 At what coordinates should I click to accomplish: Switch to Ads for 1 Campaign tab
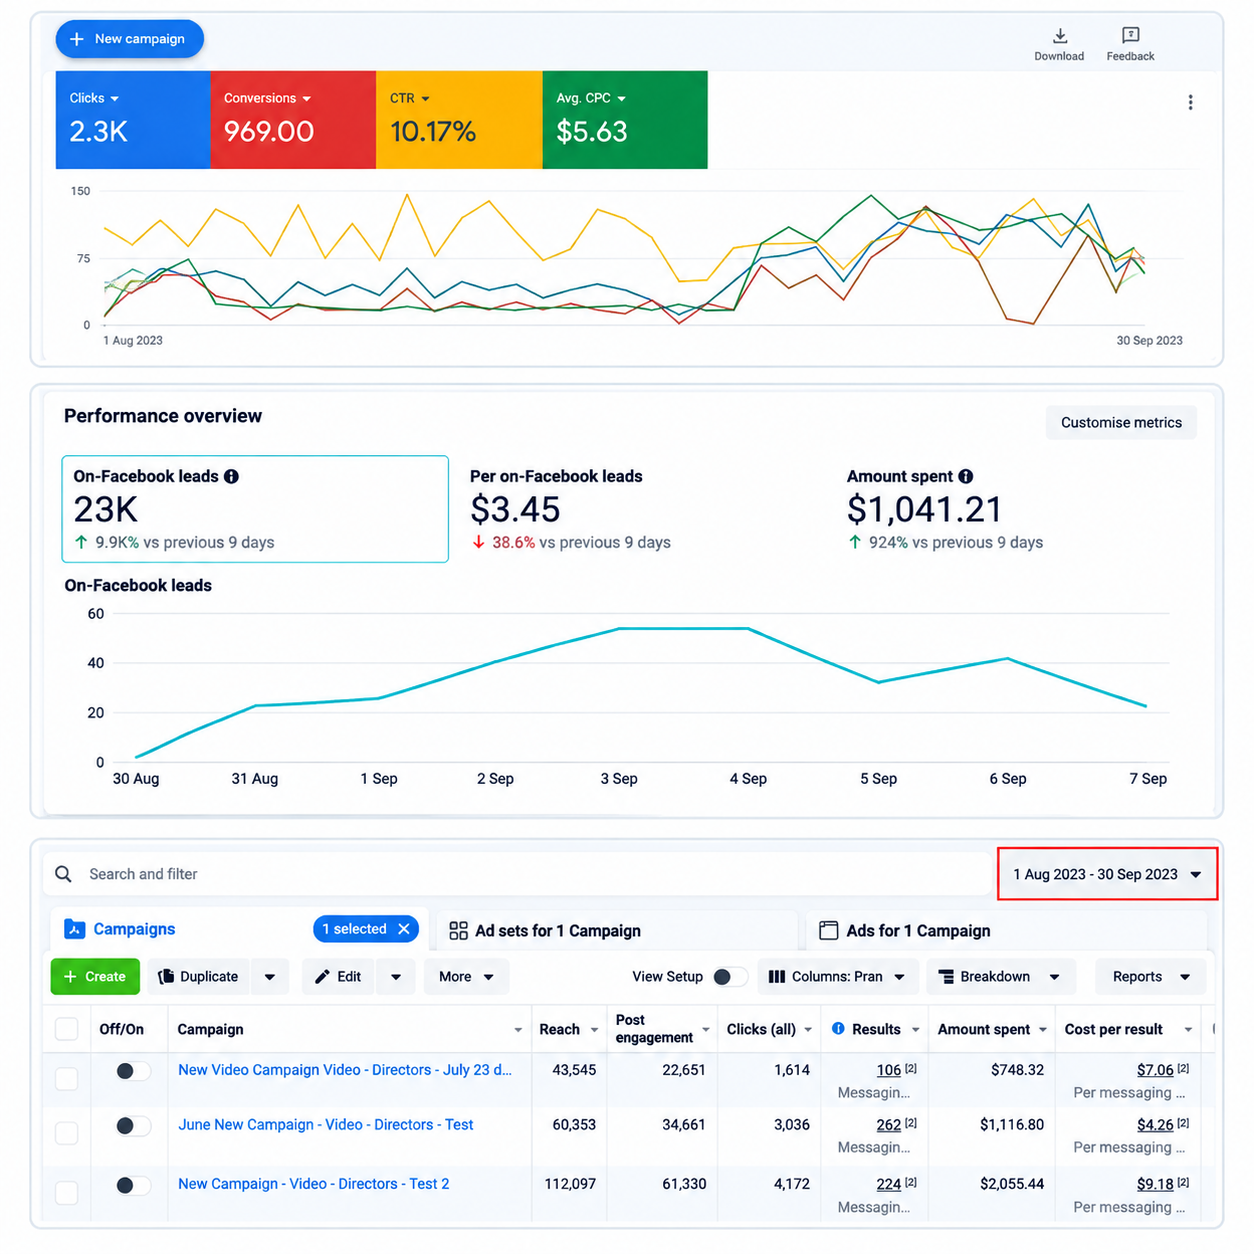[1005, 930]
